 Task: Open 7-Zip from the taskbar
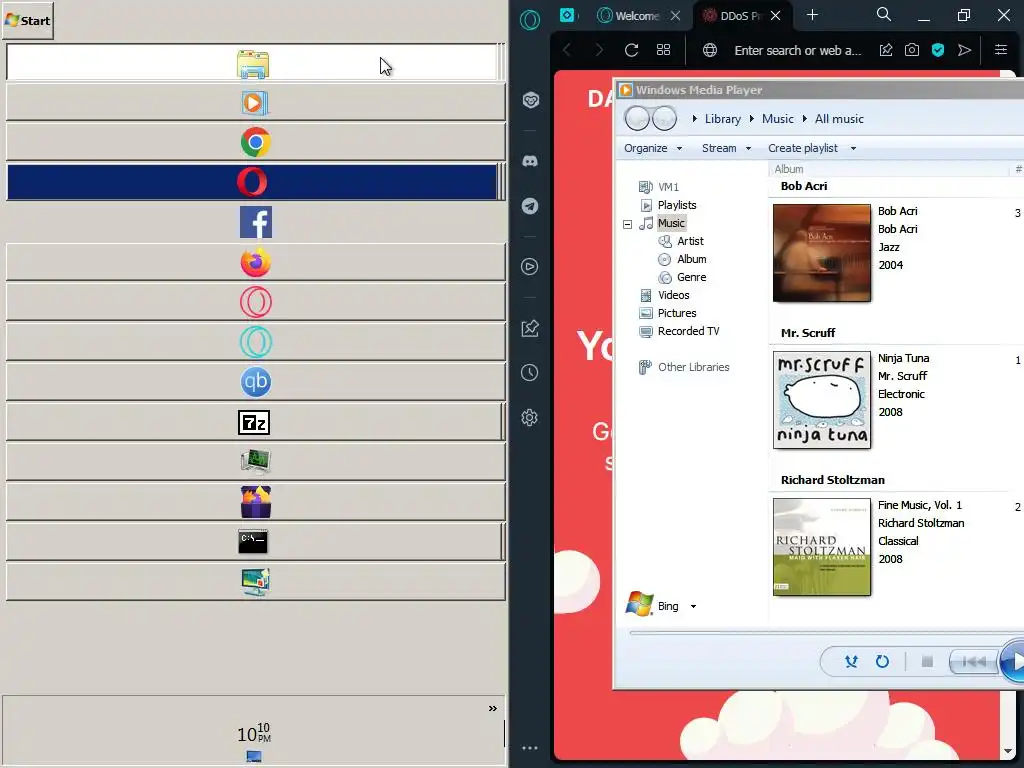click(x=253, y=423)
